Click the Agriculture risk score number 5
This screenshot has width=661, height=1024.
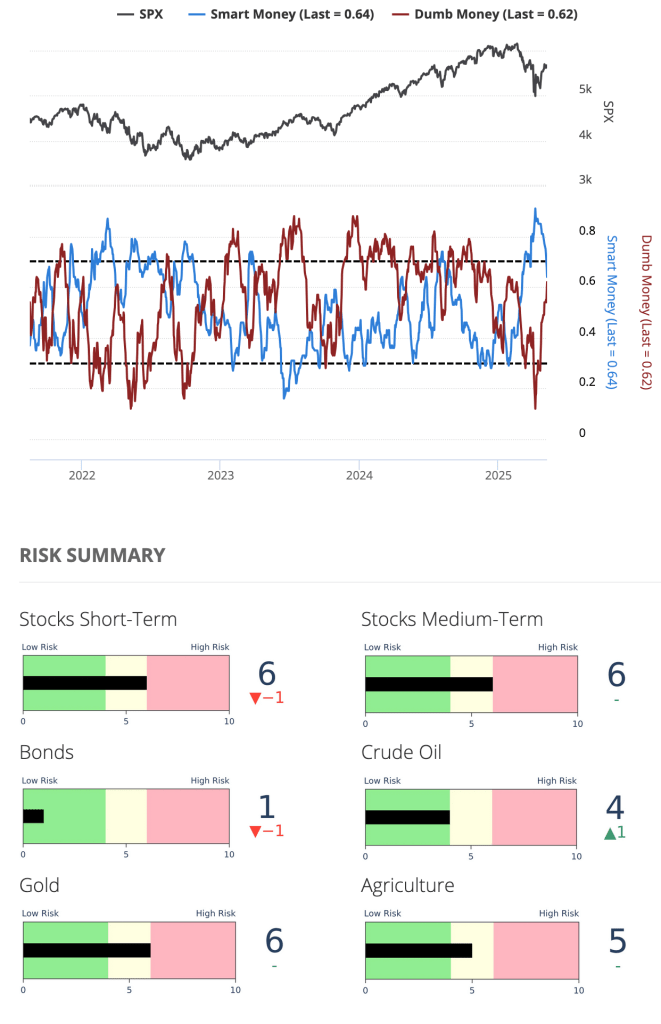[x=617, y=941]
